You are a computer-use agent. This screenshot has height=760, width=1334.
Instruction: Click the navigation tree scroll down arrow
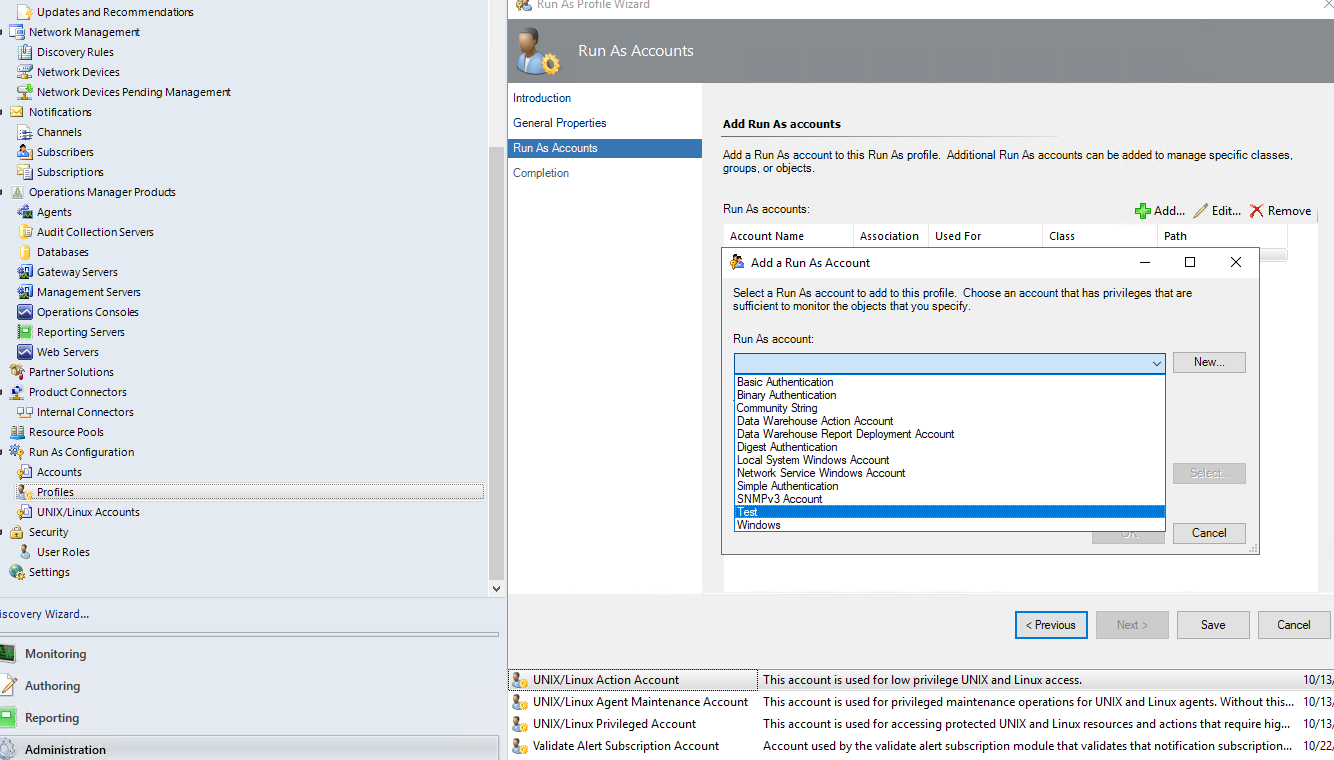pyautogui.click(x=496, y=589)
